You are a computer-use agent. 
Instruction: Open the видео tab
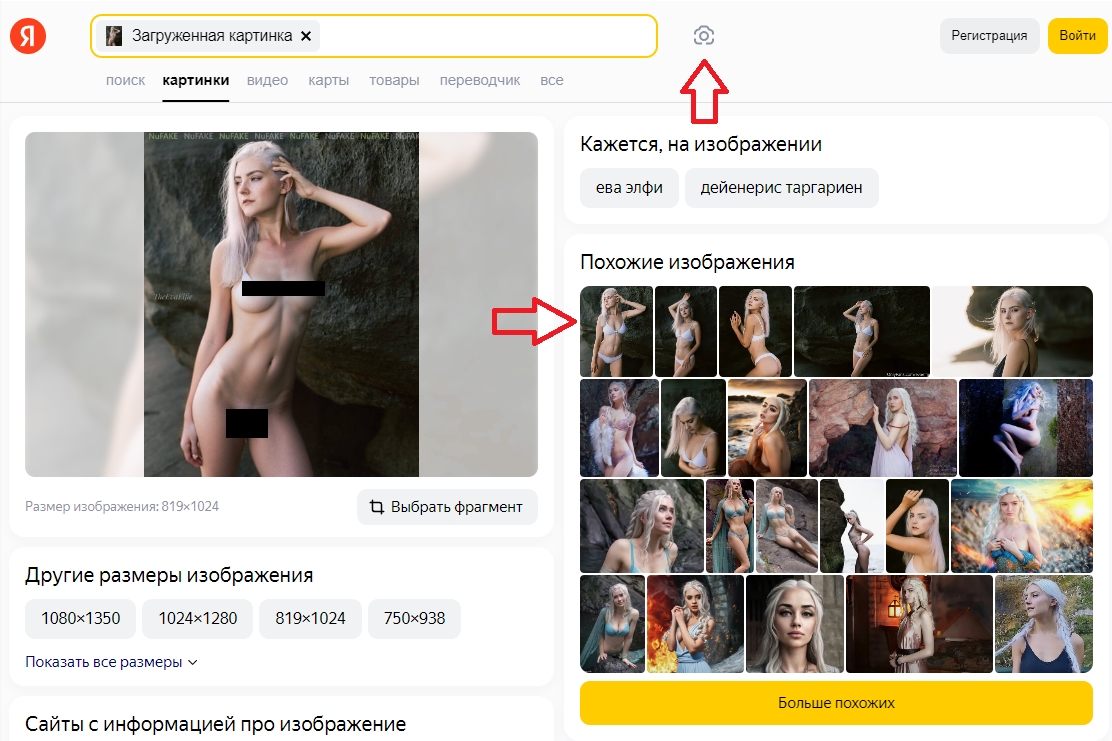pyautogui.click(x=267, y=80)
